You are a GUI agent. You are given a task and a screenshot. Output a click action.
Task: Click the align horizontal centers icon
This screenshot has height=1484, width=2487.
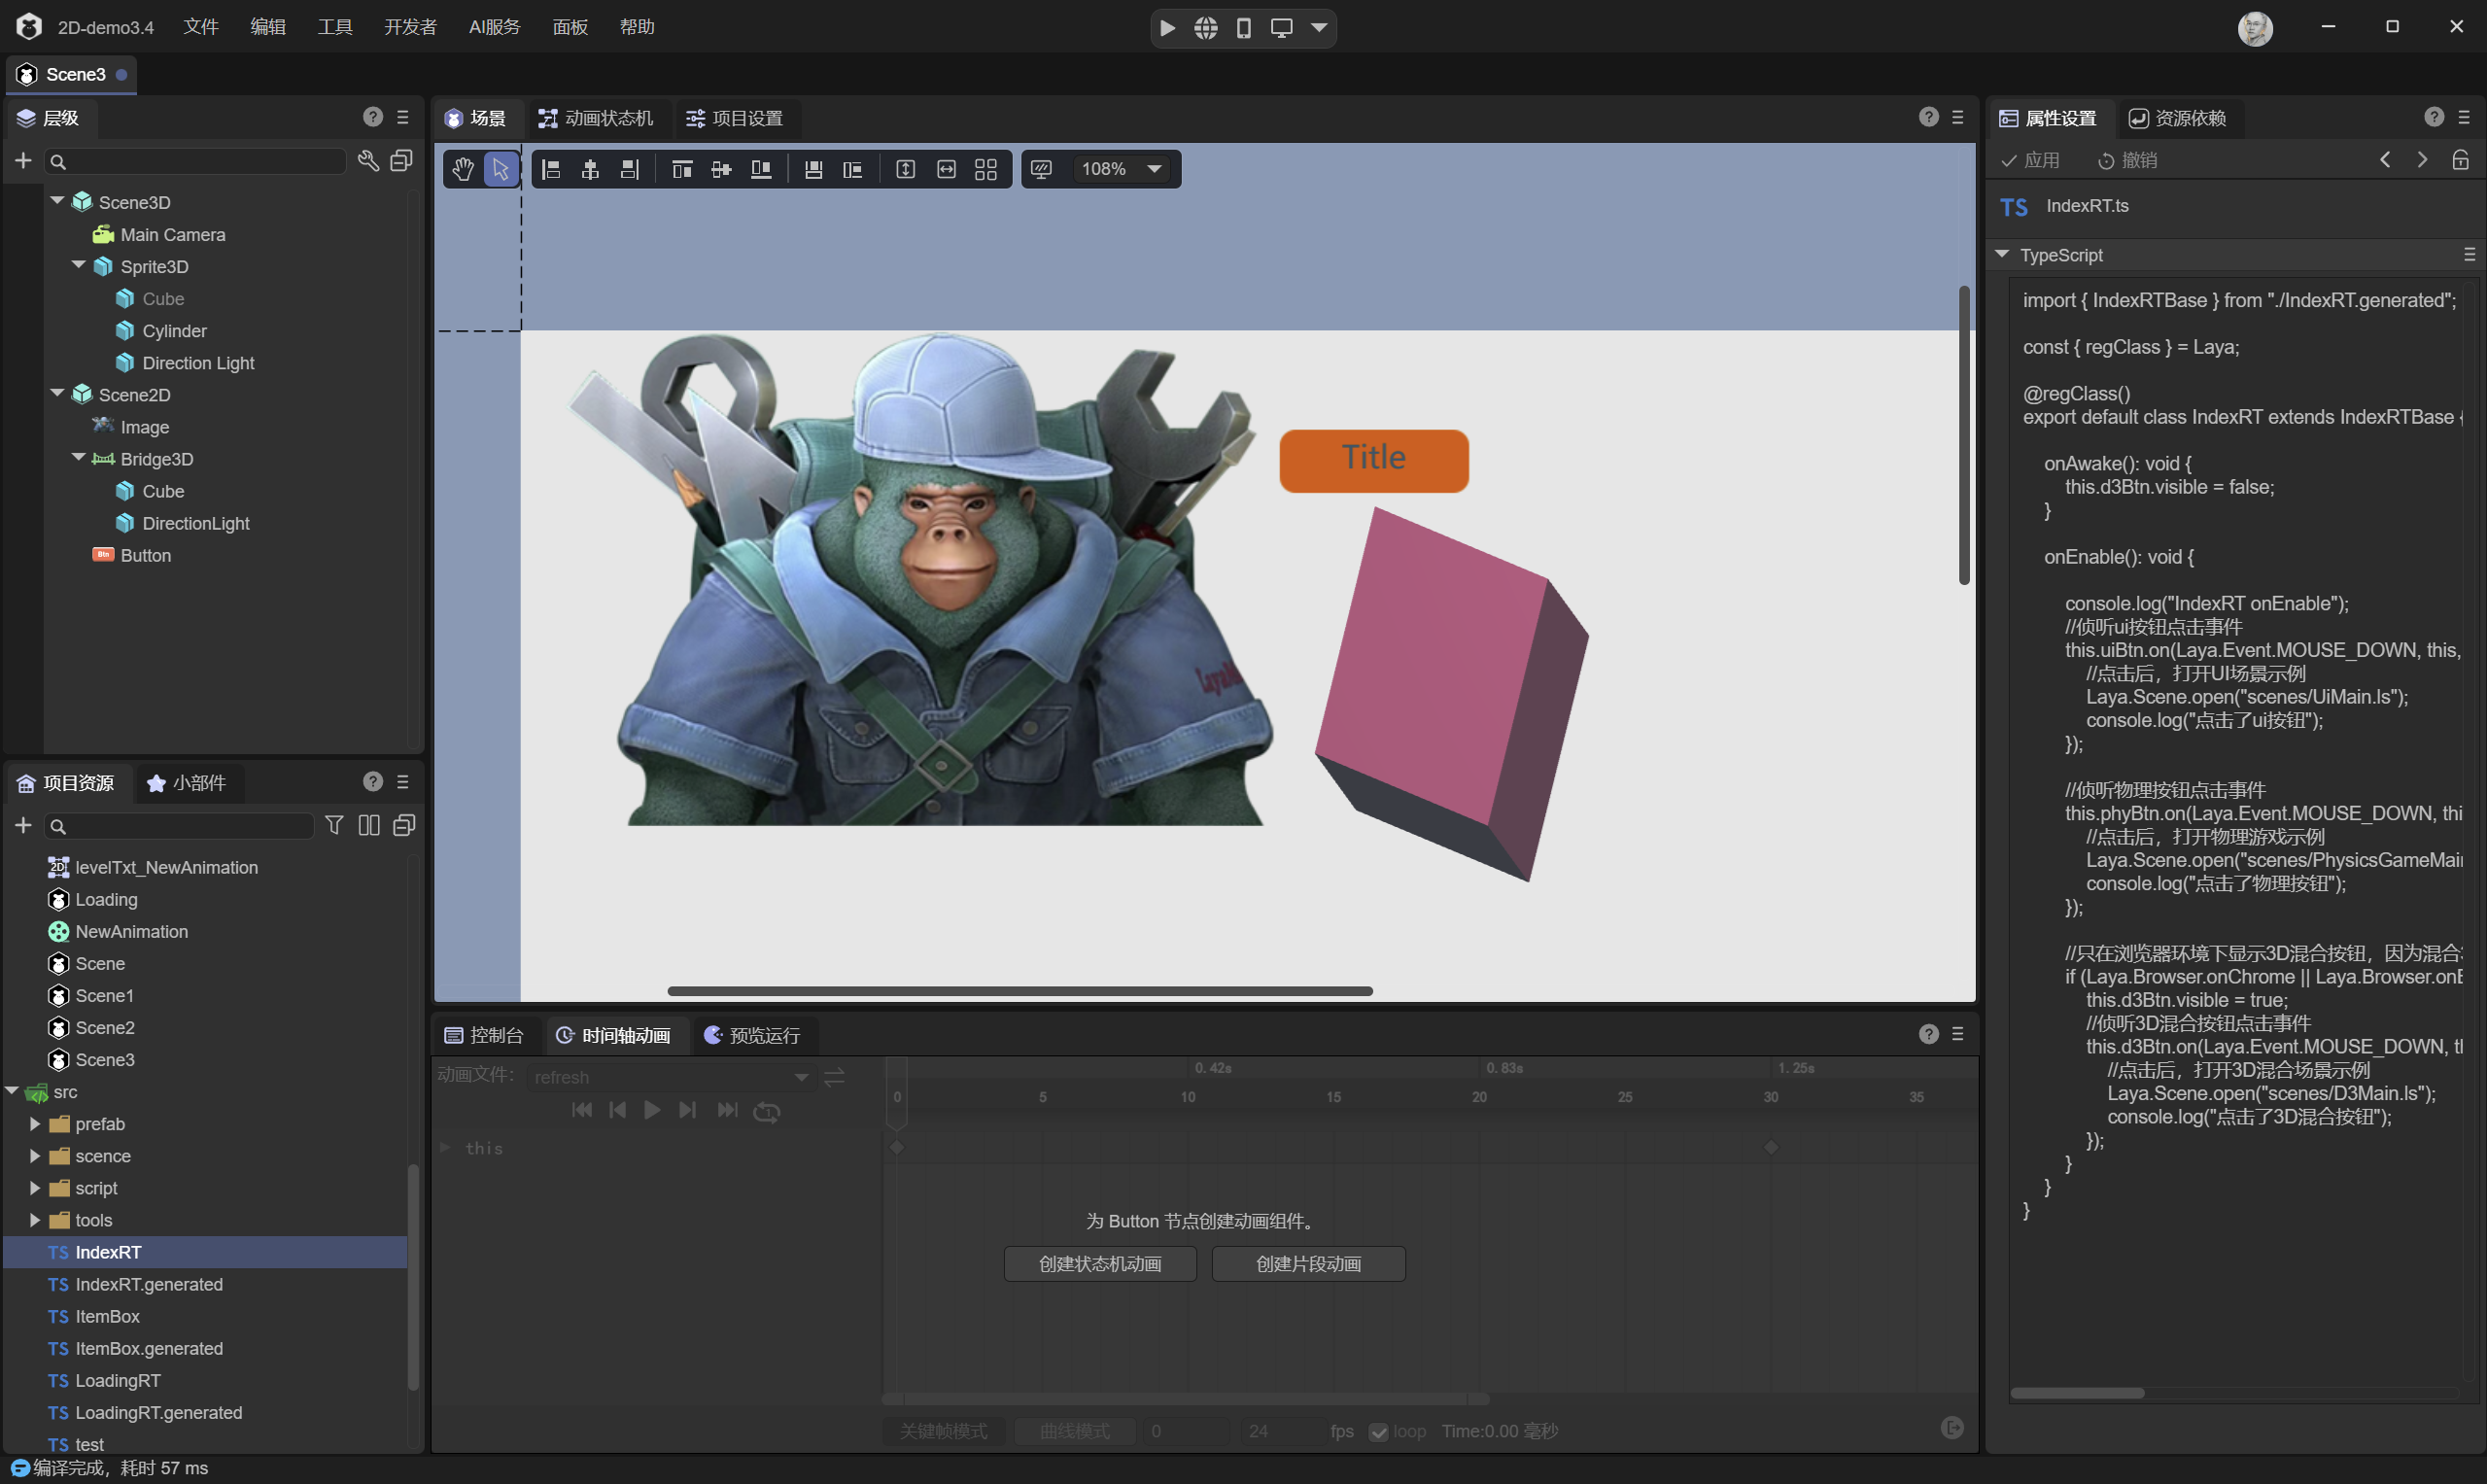tap(590, 169)
